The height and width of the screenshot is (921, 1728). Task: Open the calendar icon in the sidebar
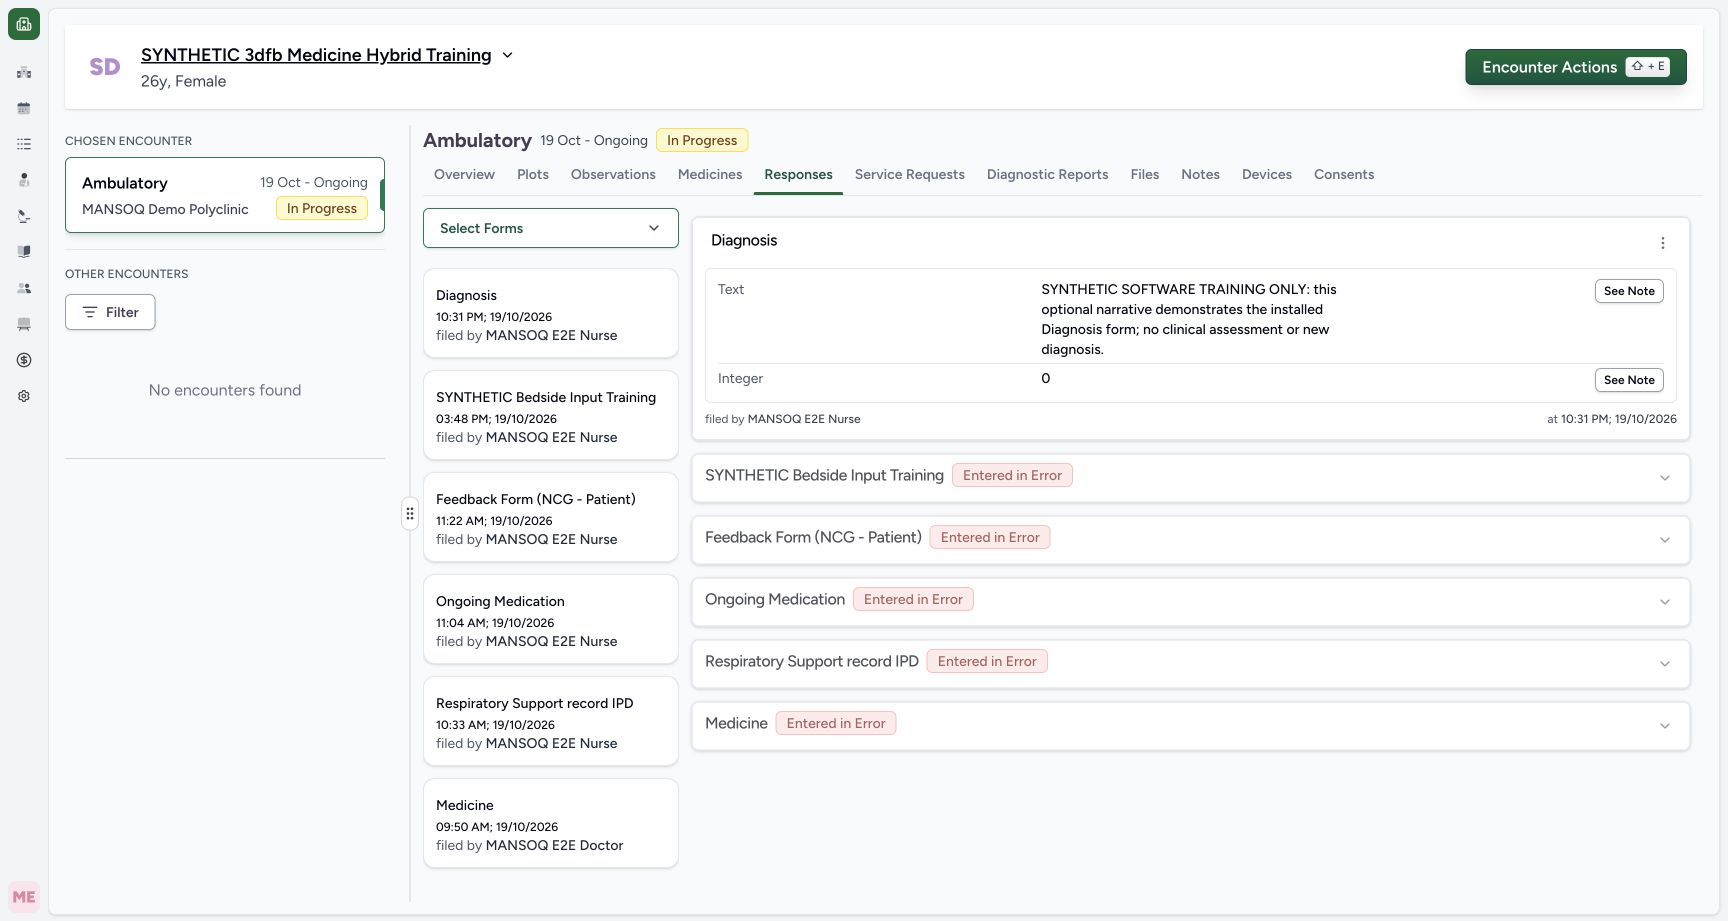[x=24, y=108]
